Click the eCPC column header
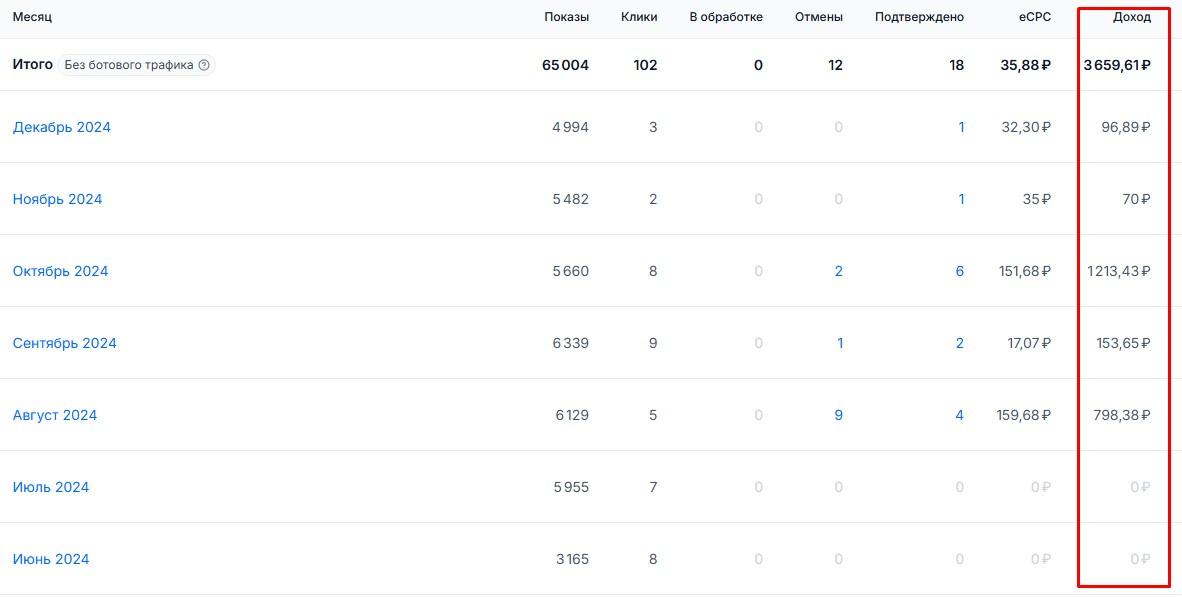The height and width of the screenshot is (597, 1182). tap(1033, 17)
